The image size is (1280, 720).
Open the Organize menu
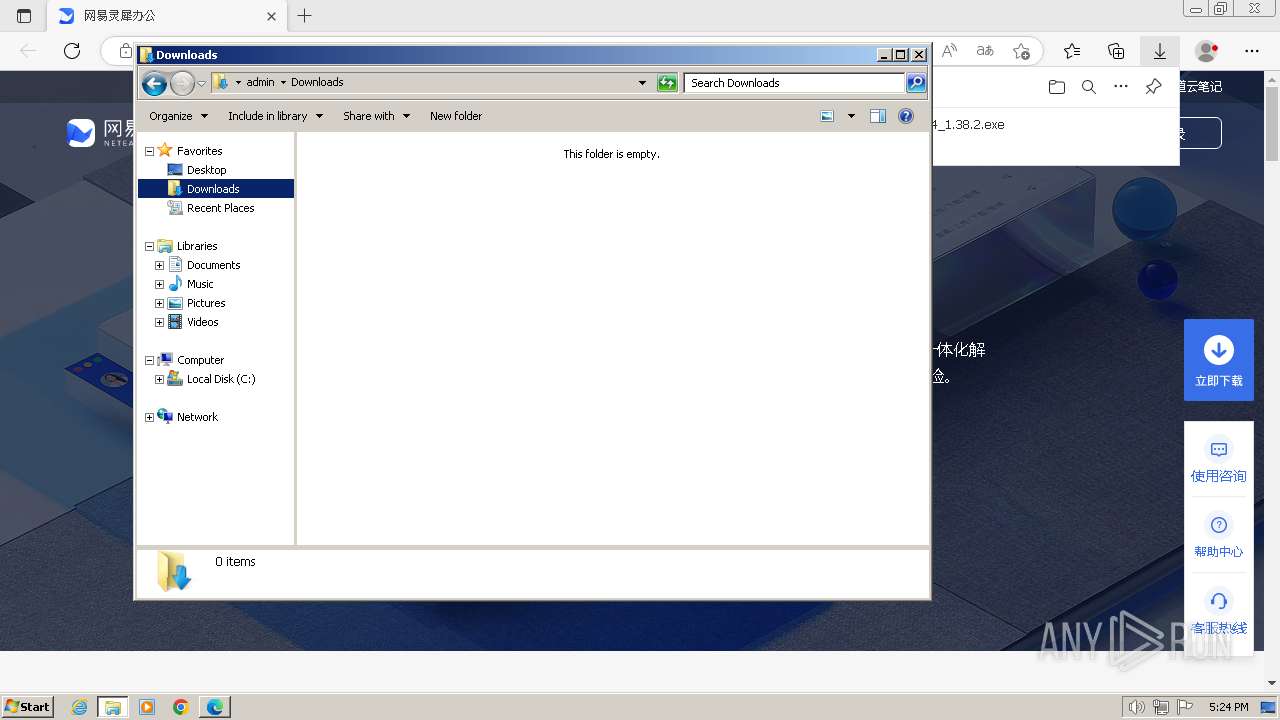coord(178,116)
